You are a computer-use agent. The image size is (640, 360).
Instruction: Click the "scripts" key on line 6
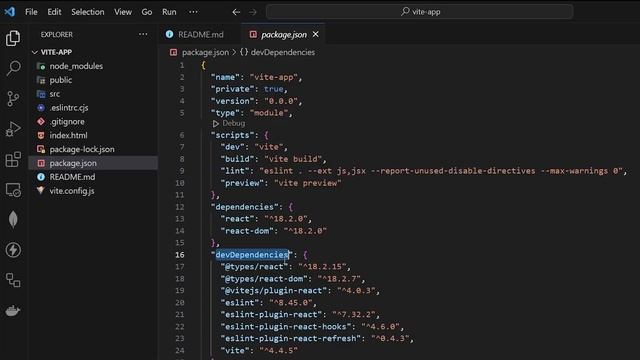[x=232, y=135]
